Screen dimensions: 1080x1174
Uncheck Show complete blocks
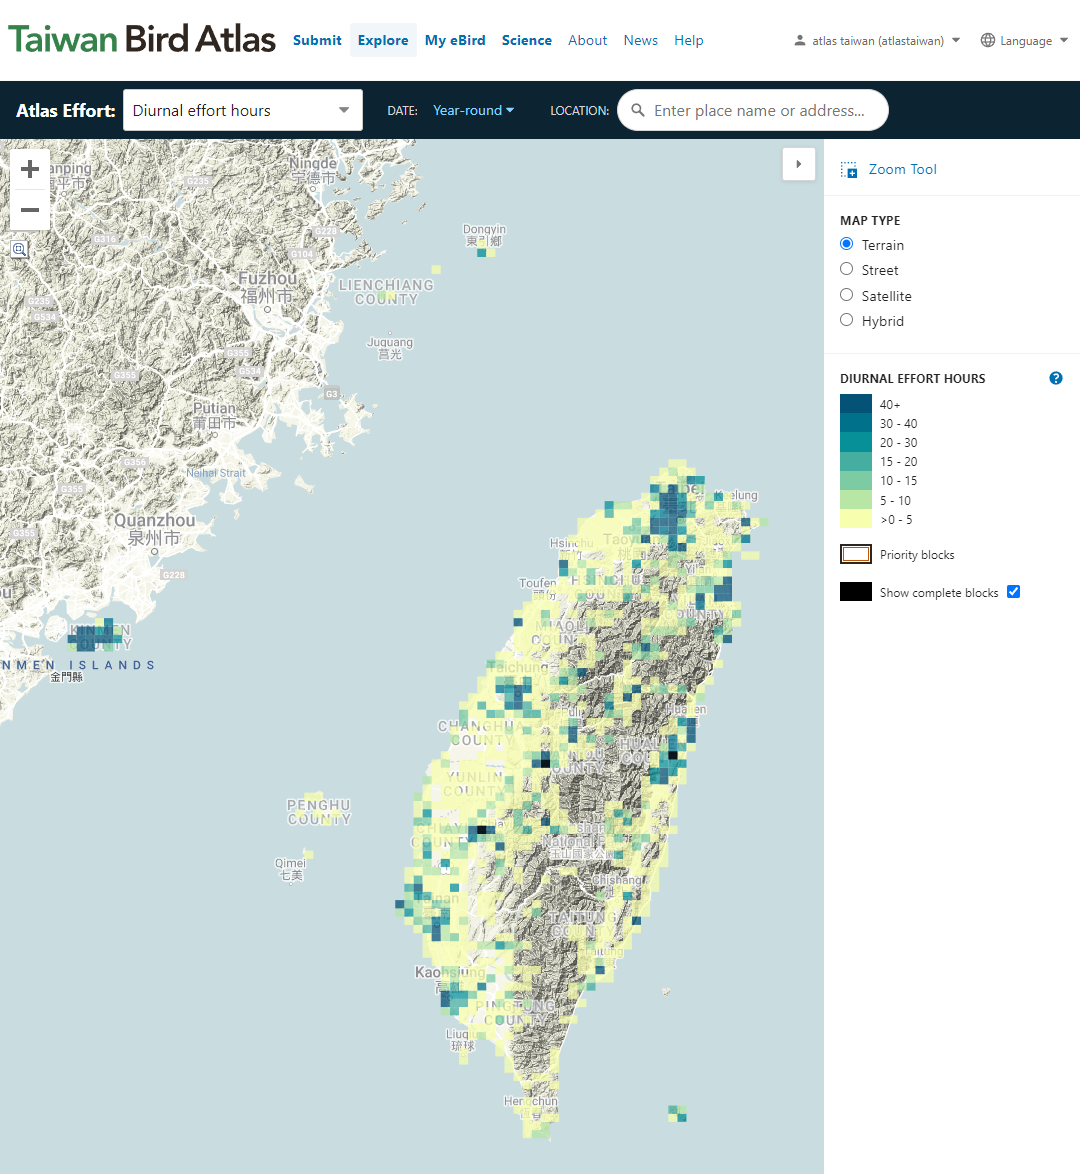coord(1014,591)
